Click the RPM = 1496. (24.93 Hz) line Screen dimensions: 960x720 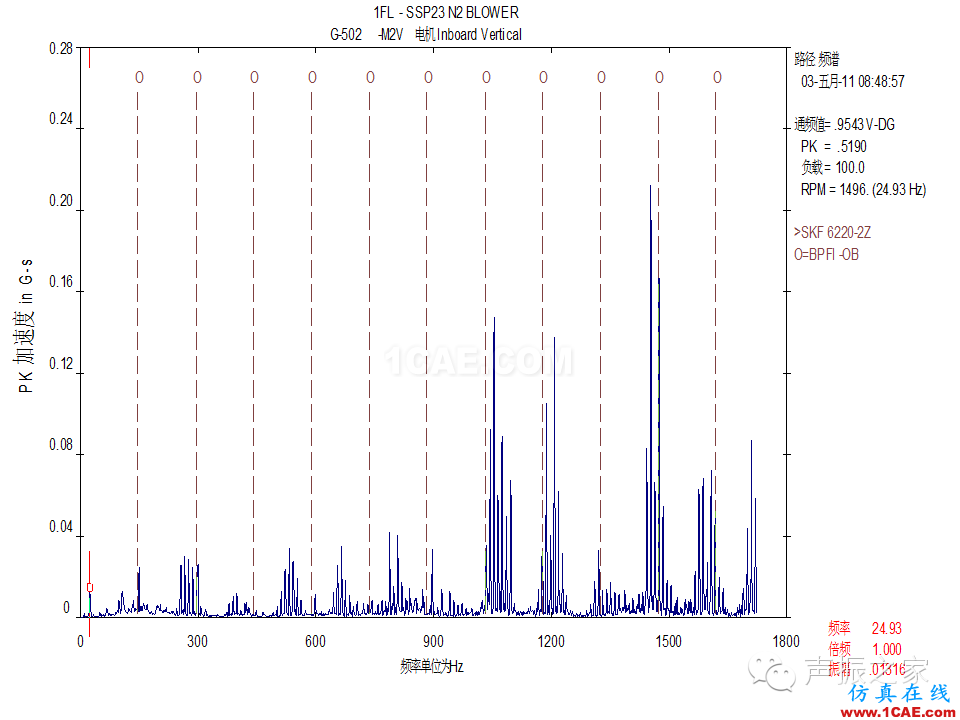863,189
